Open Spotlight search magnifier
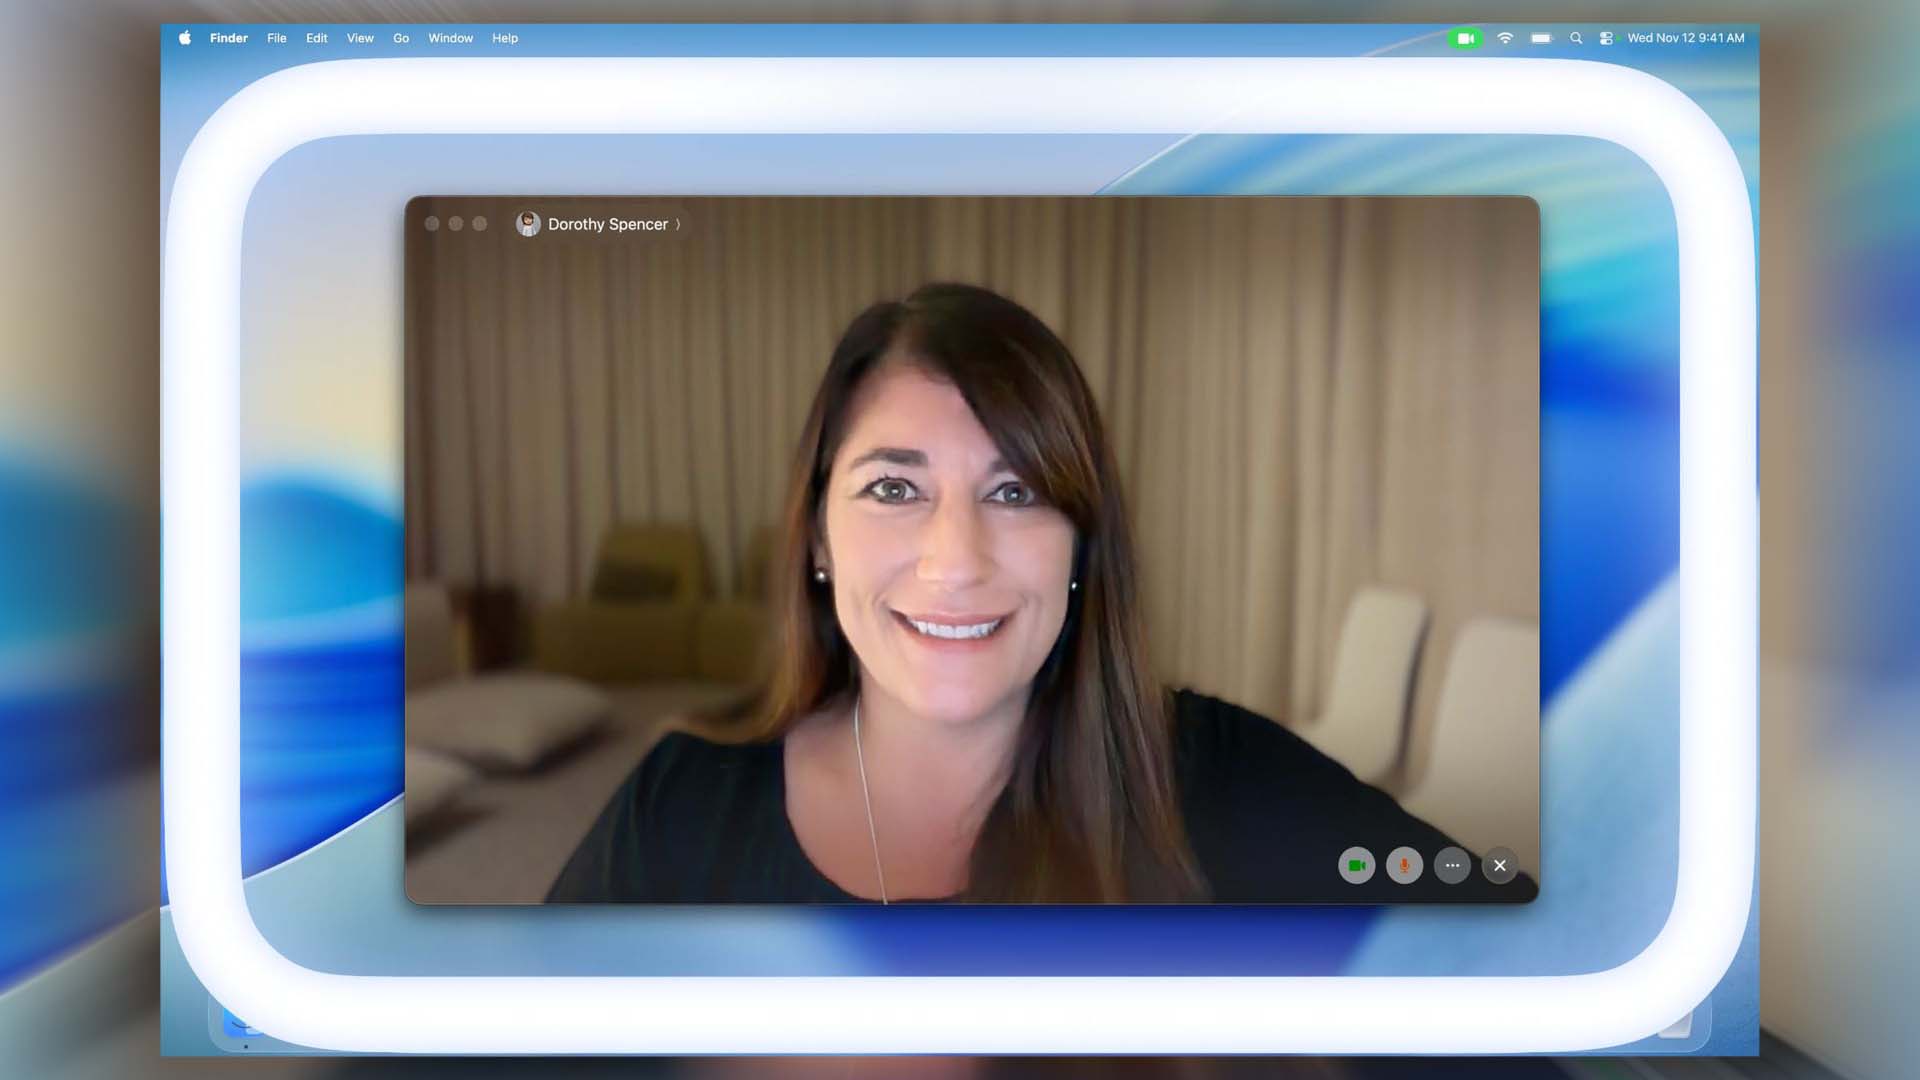 point(1576,38)
